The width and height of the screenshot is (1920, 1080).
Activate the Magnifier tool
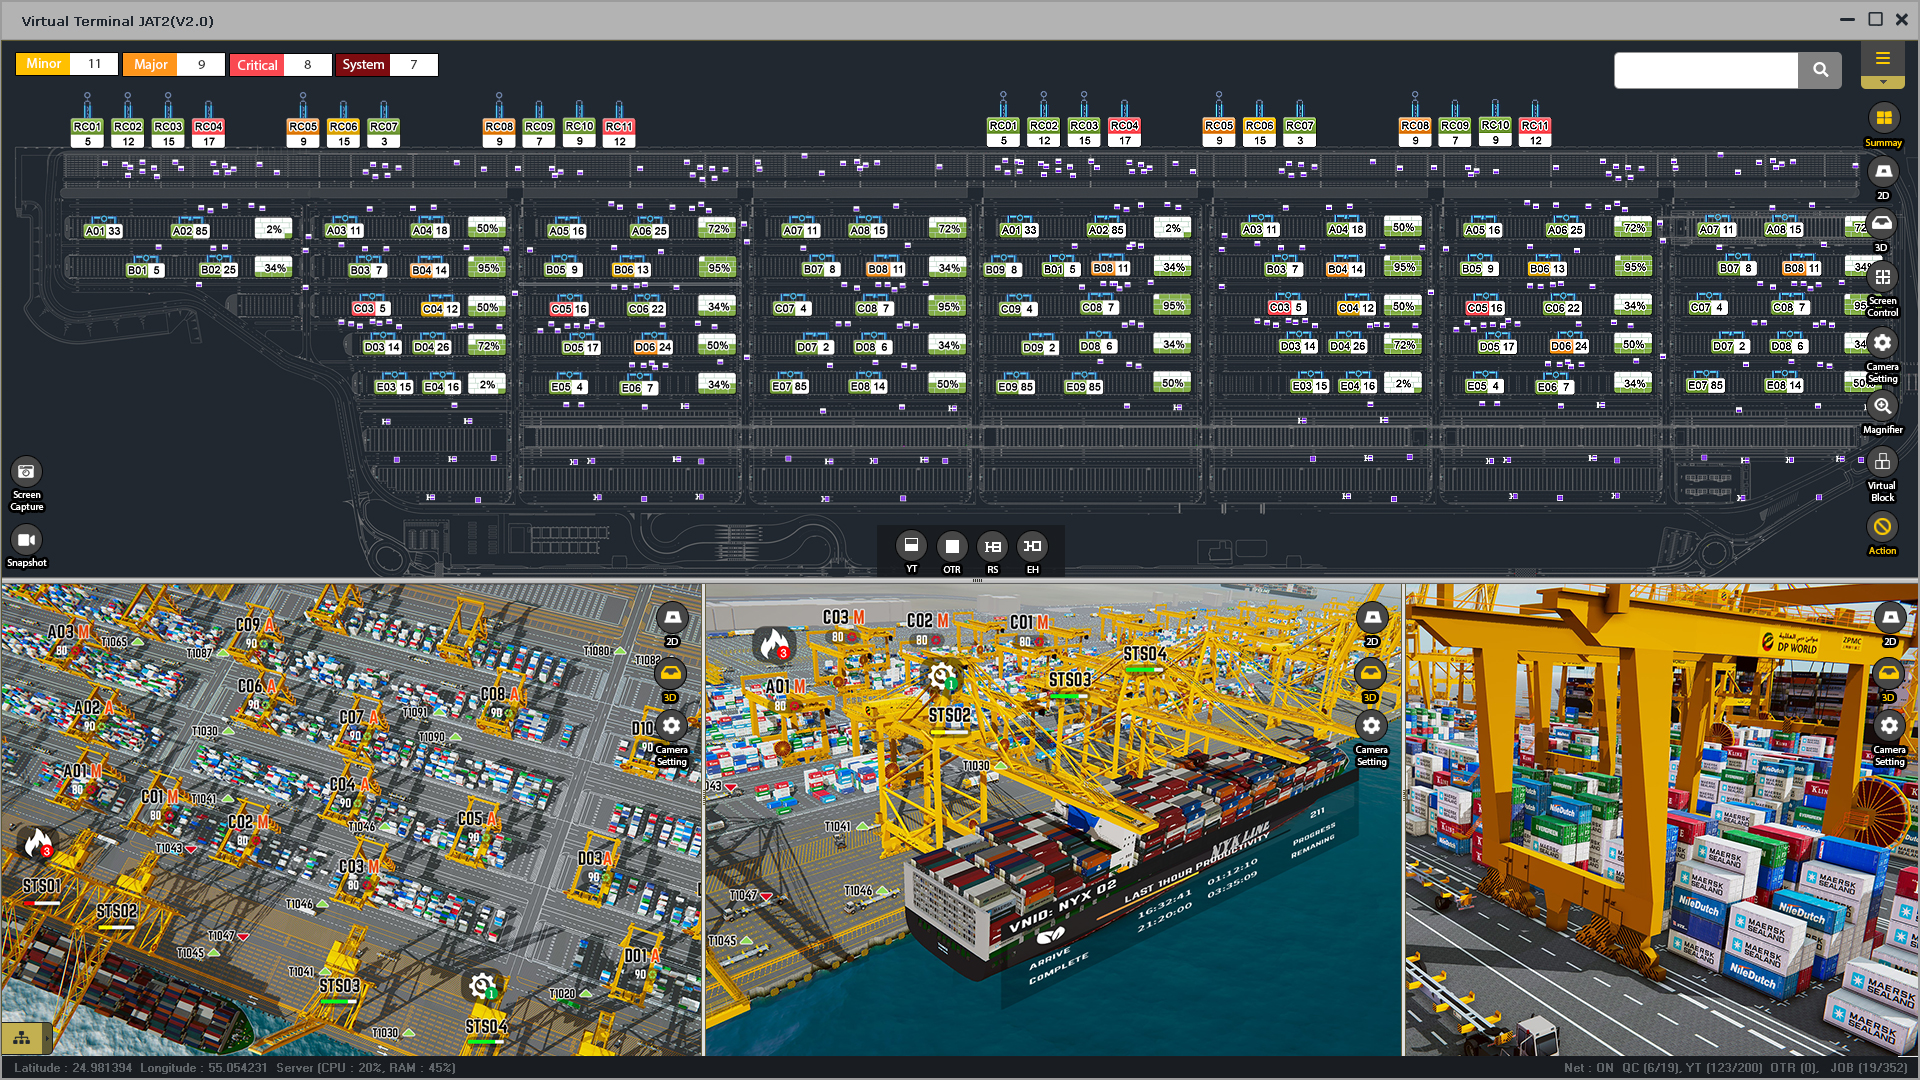pyautogui.click(x=1882, y=406)
